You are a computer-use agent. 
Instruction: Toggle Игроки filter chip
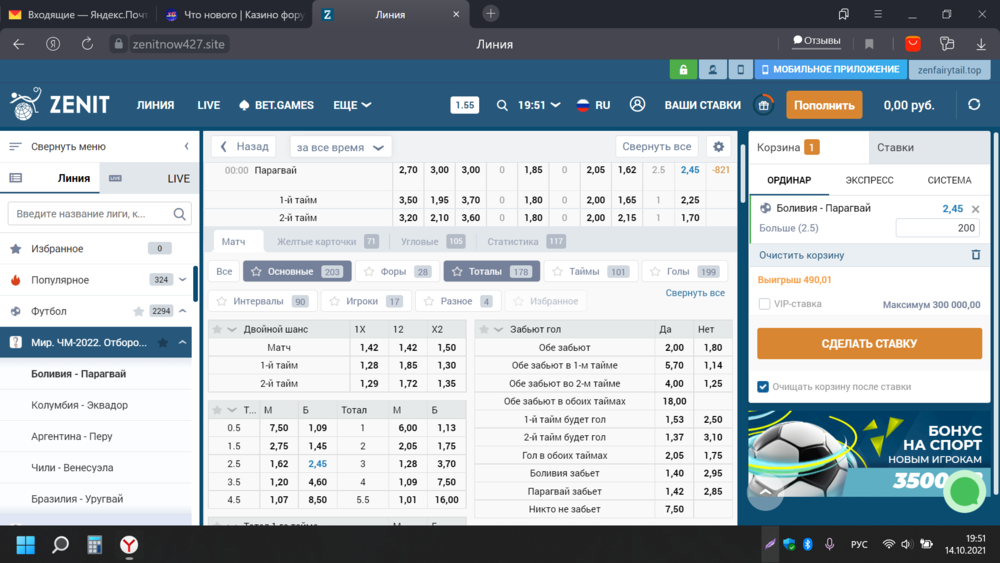click(366, 301)
